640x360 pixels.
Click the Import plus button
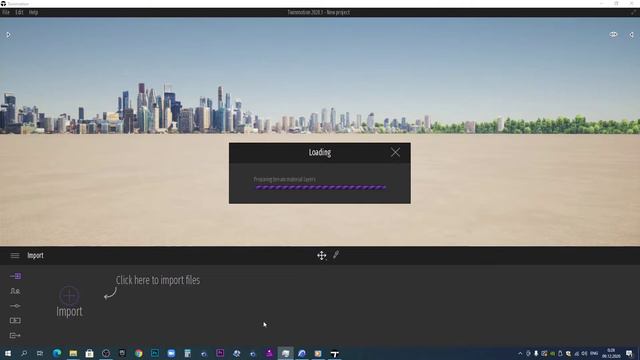(x=69, y=296)
